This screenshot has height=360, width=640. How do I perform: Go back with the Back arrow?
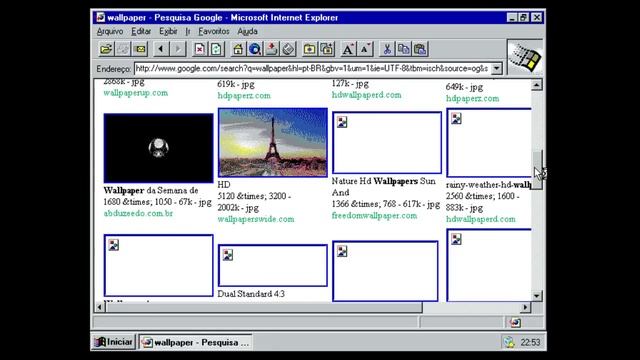pos(161,49)
